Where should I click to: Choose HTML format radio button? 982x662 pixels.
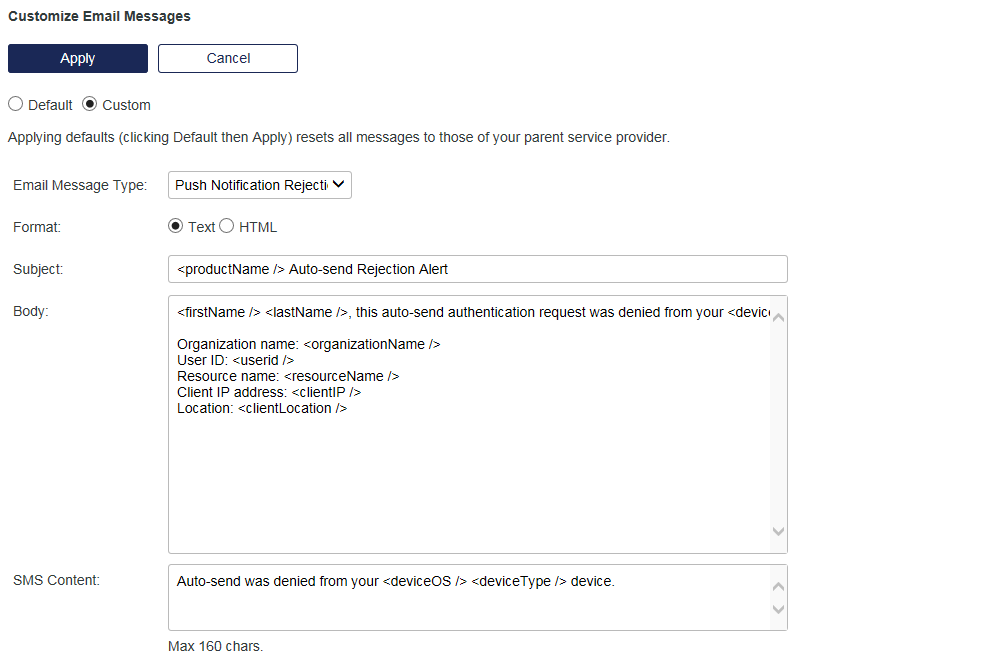point(227,226)
